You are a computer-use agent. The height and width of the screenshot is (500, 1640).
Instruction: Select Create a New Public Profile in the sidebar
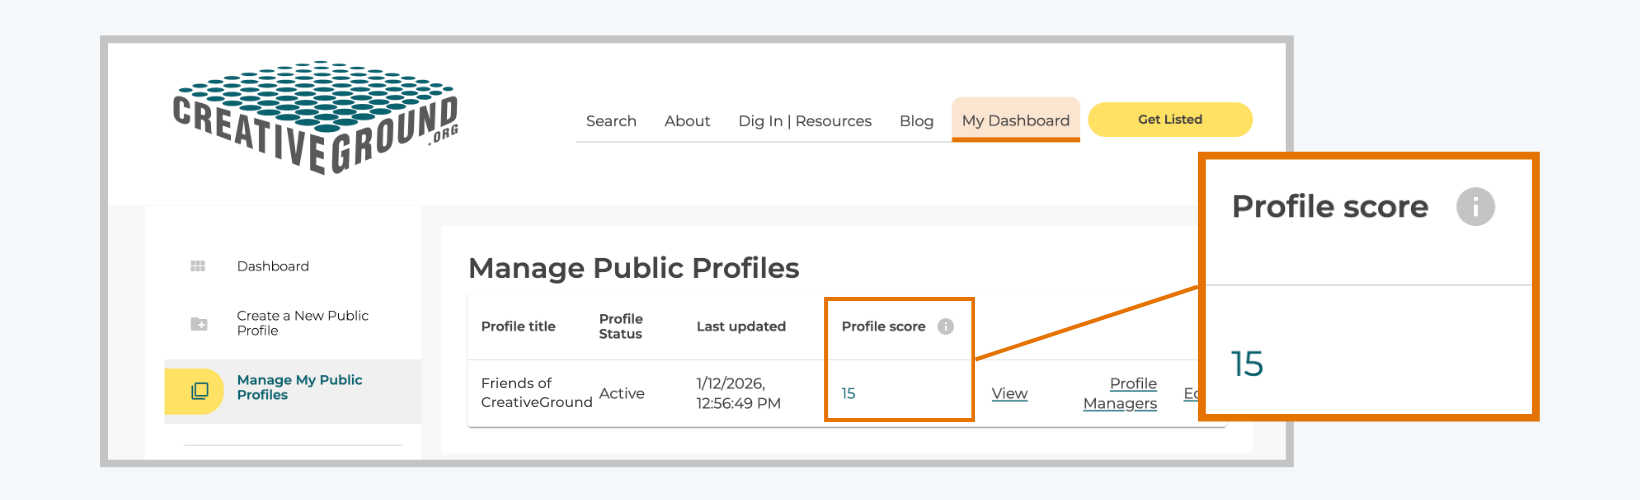[x=303, y=323]
